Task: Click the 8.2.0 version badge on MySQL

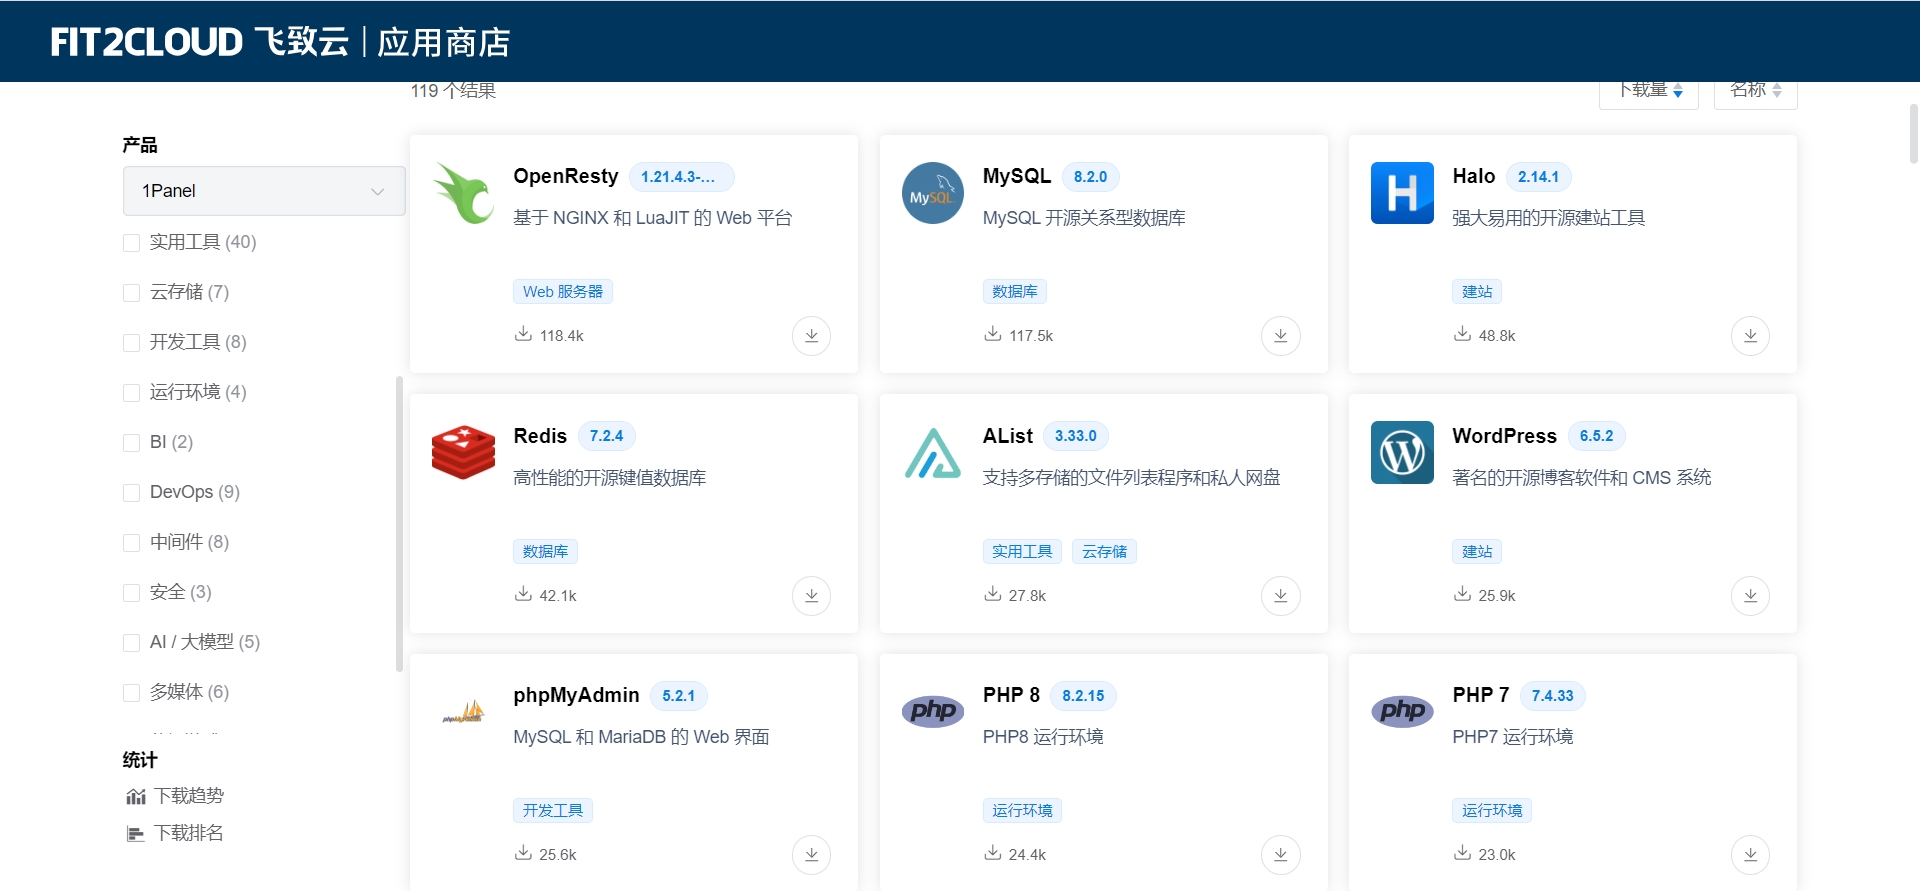Action: coord(1090,177)
